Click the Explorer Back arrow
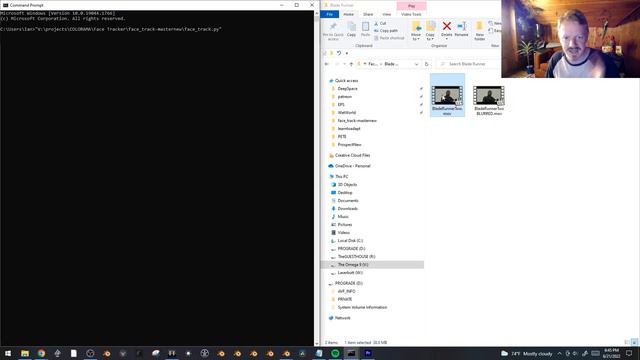This screenshot has height=360, width=640. point(327,64)
